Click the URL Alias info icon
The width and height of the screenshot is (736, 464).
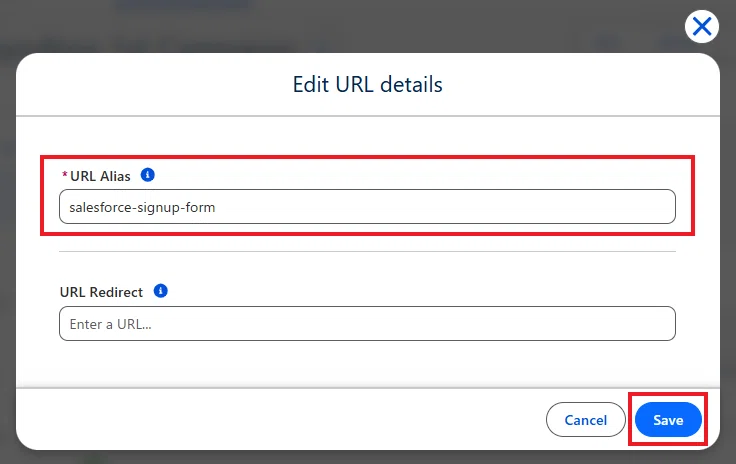[x=147, y=175]
